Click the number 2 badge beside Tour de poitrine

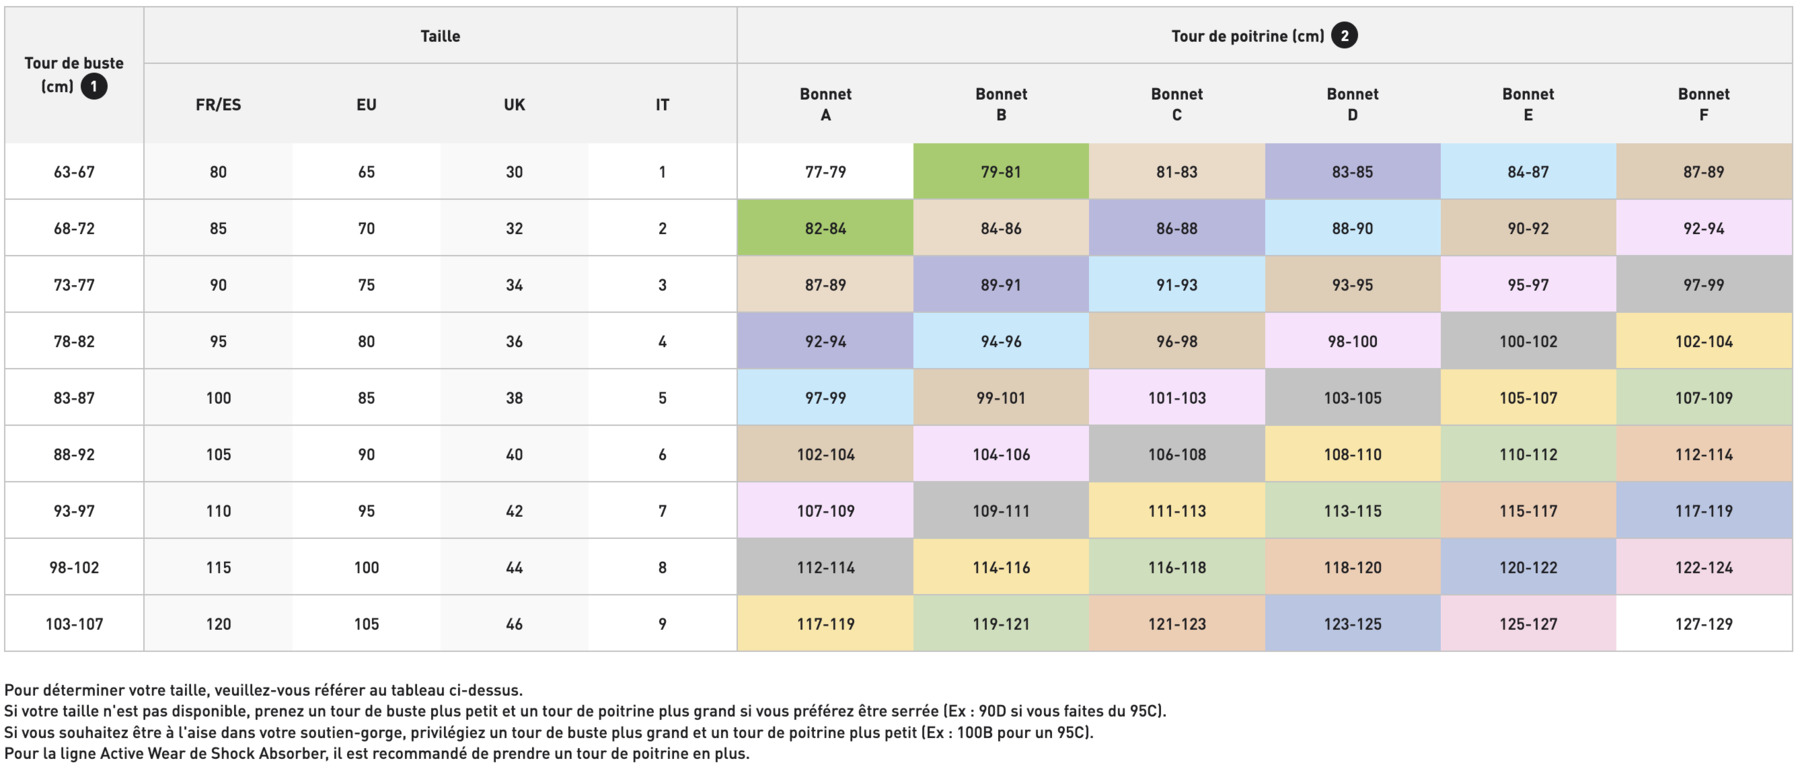pos(1345,36)
